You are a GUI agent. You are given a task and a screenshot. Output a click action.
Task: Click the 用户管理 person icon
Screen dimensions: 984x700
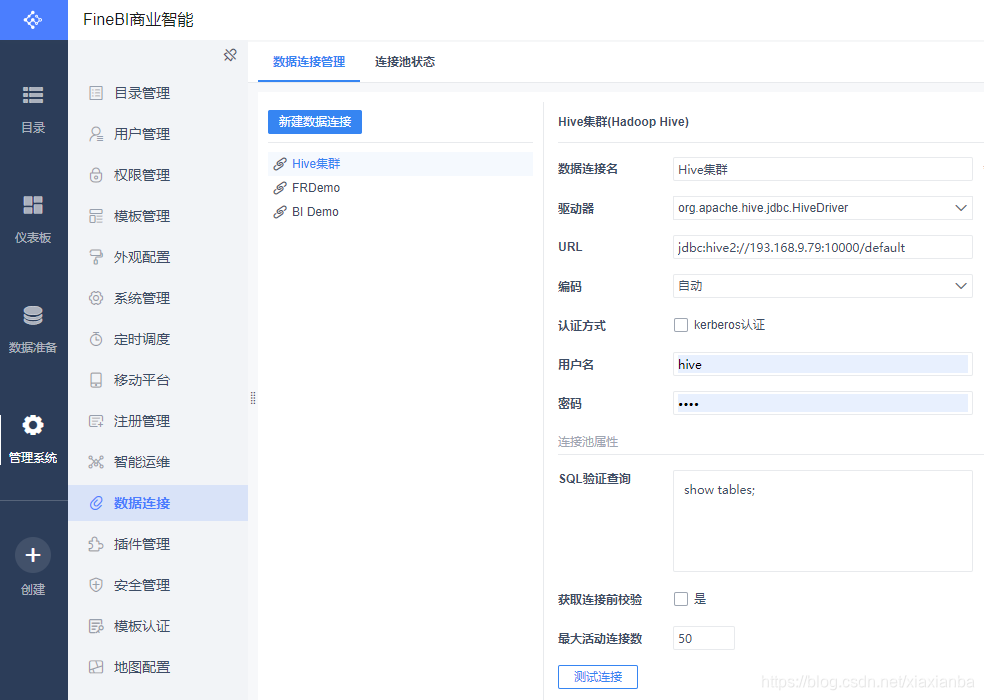[96, 134]
